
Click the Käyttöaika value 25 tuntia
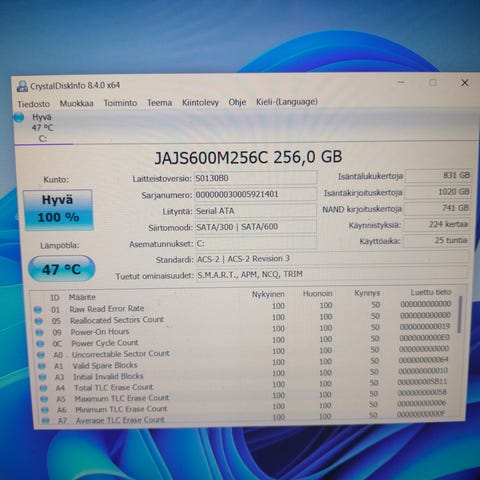436,240
